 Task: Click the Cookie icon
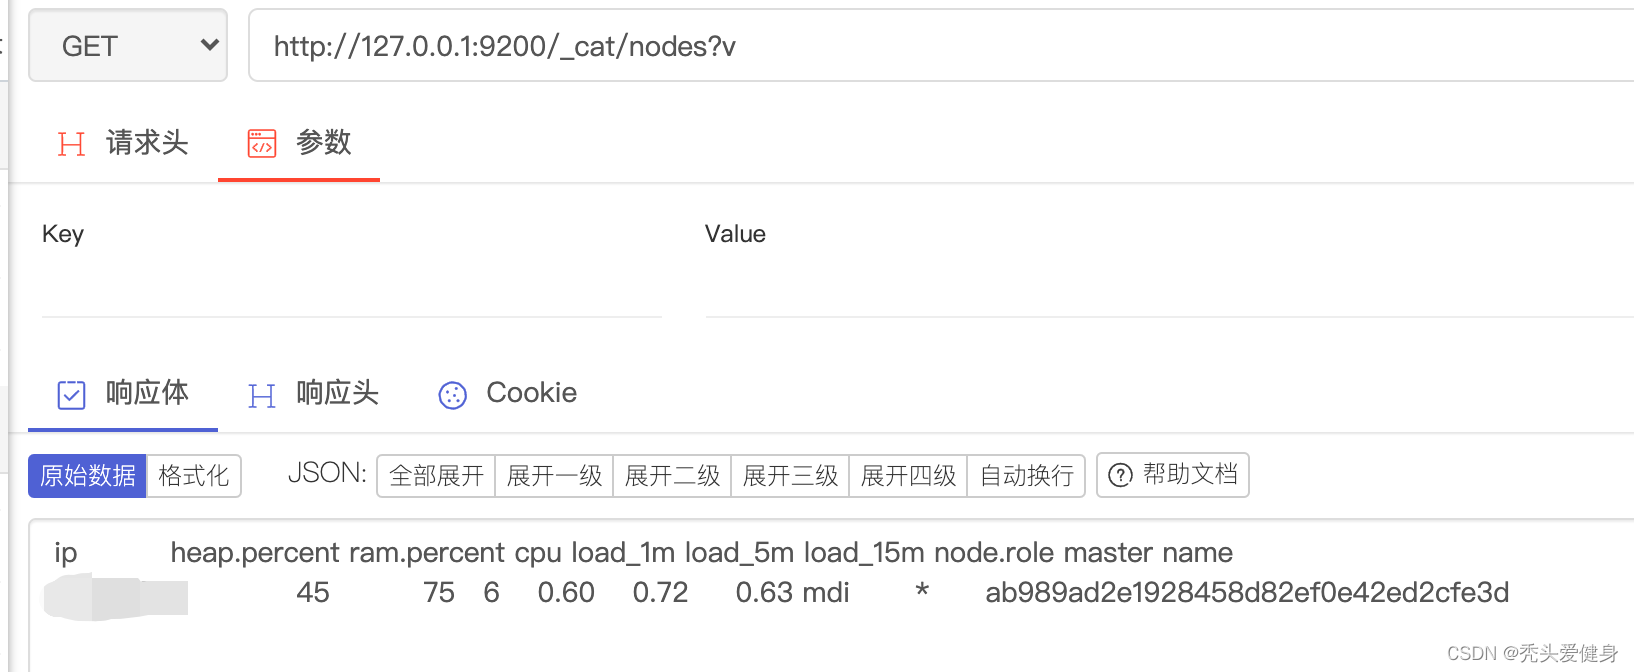click(x=453, y=395)
